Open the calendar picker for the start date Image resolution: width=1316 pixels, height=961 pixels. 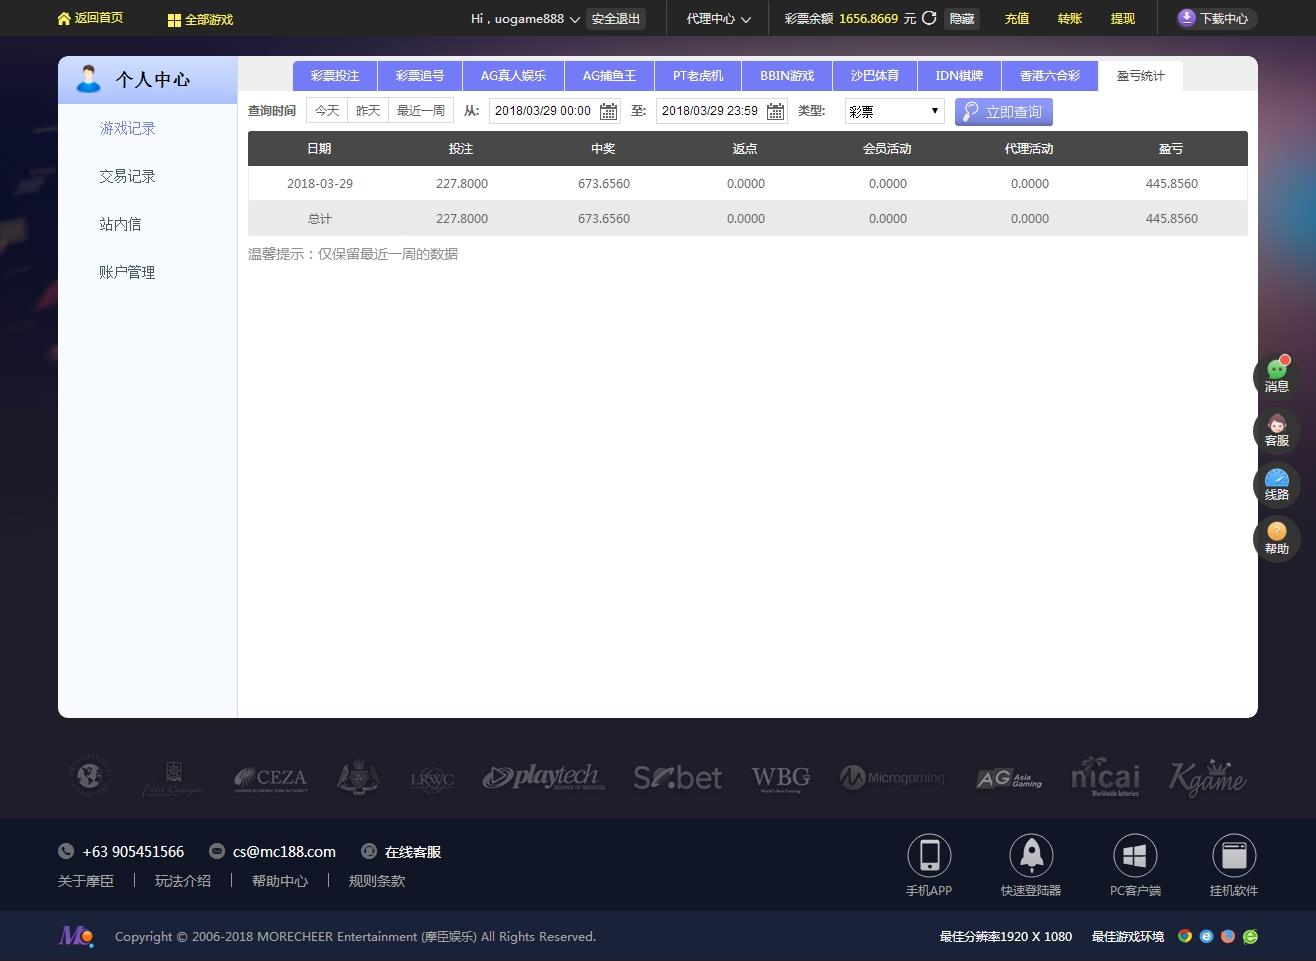pyautogui.click(x=608, y=111)
